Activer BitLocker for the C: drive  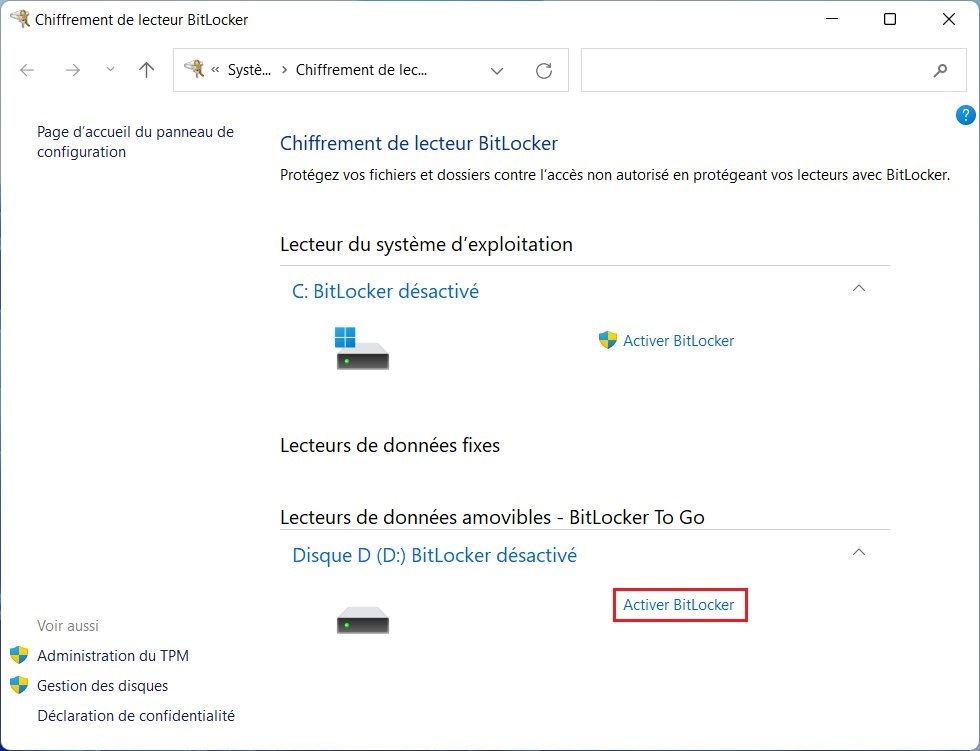click(x=677, y=341)
